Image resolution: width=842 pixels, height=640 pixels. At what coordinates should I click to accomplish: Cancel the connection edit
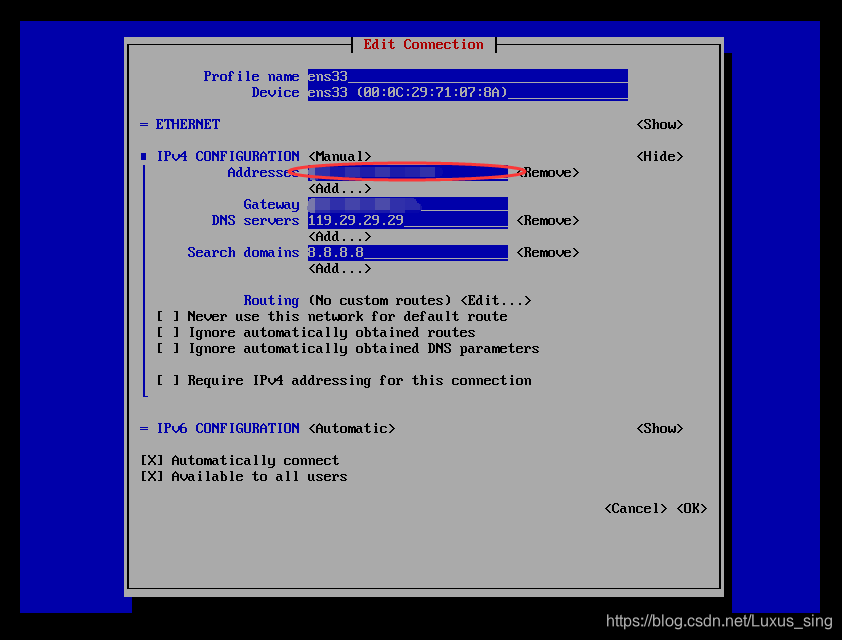tap(636, 508)
